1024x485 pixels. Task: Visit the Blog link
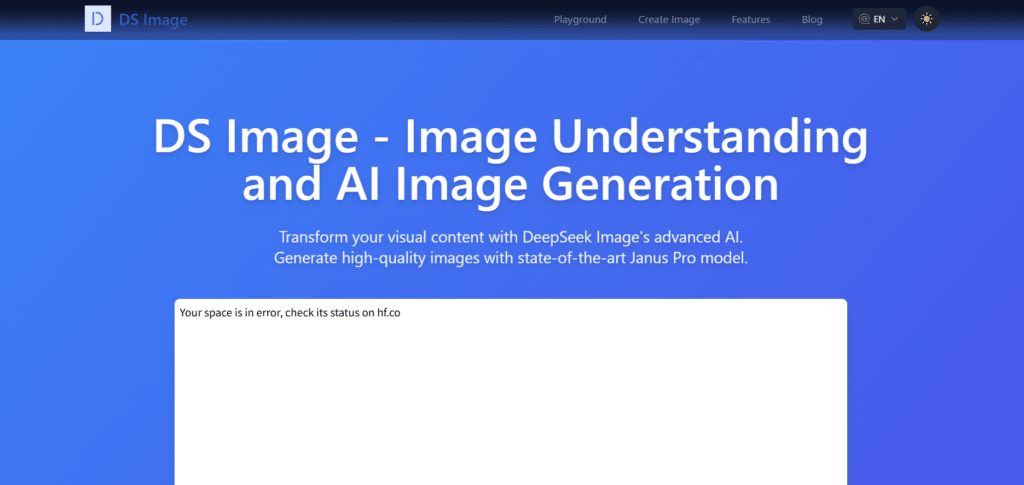click(812, 19)
